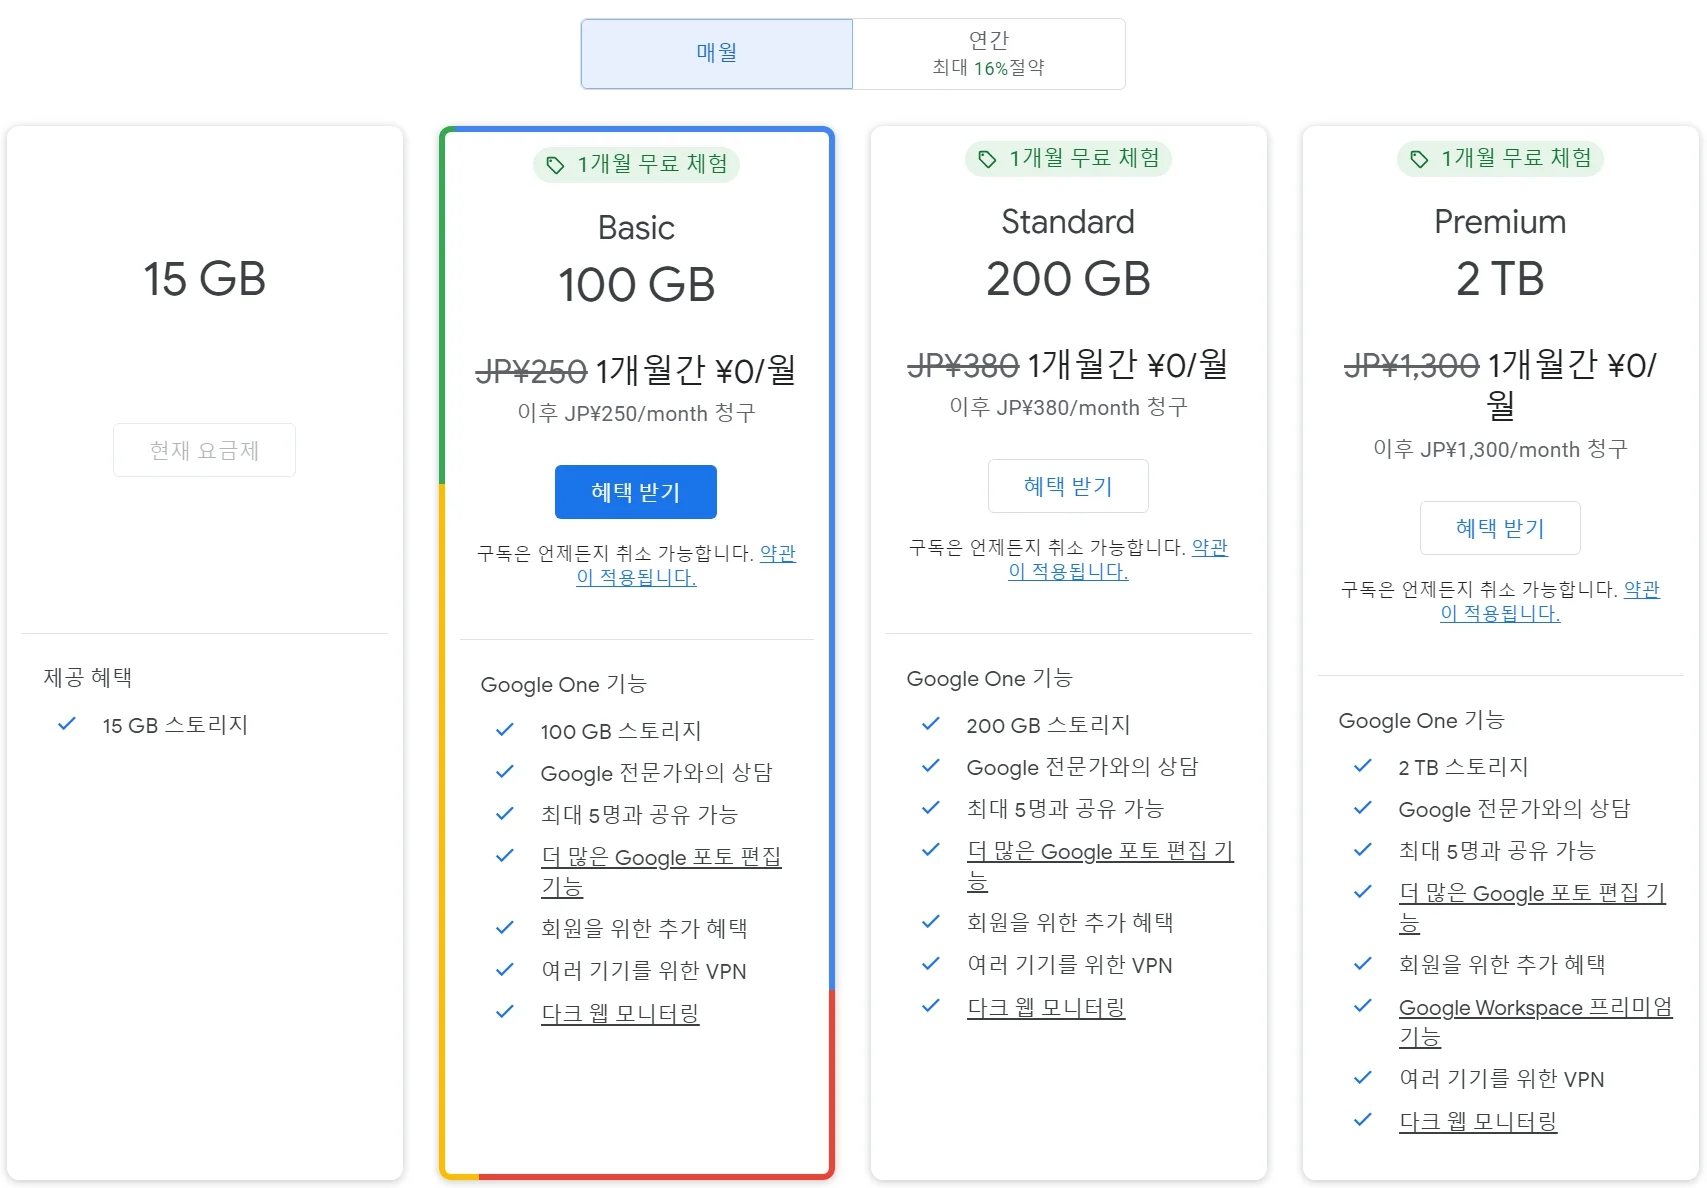
Task: Click checkmark beside 200 GB 스토리지
Action: point(931,724)
